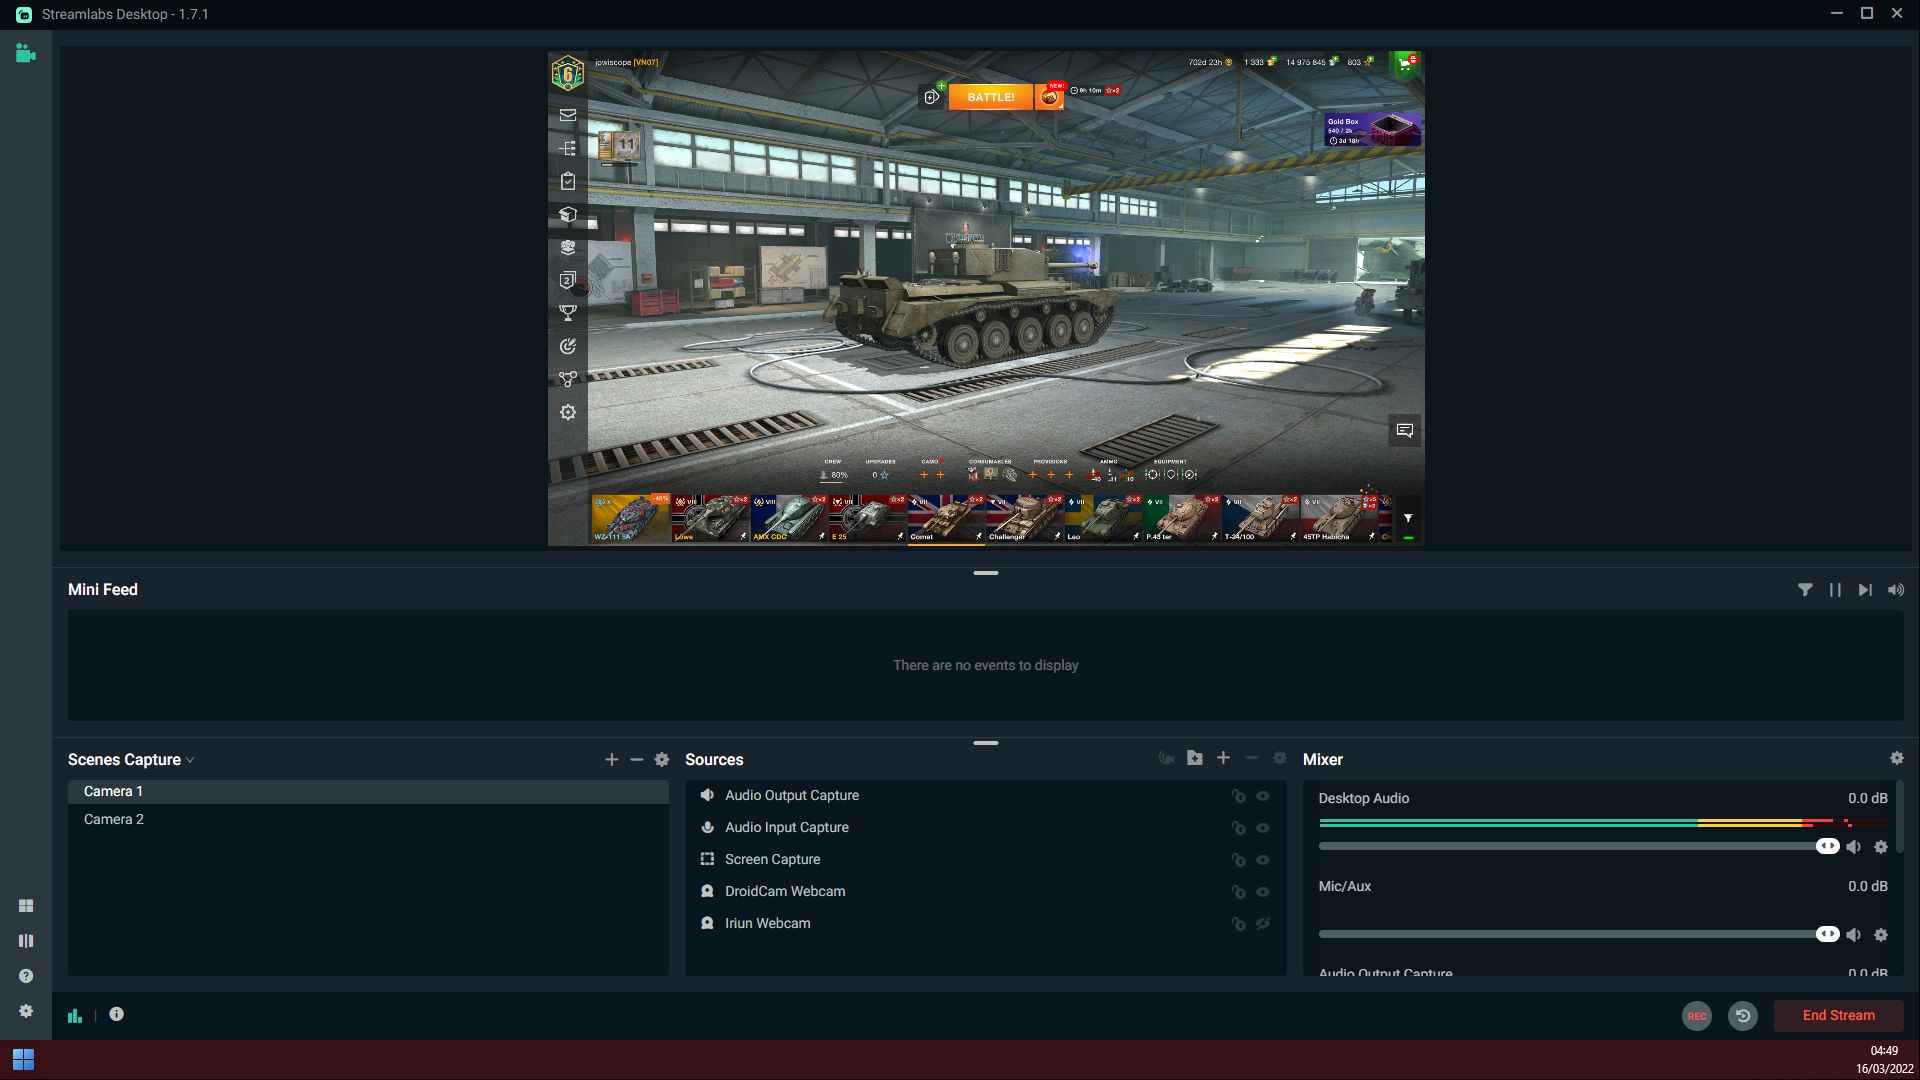
Task: Add a new source with plus icon
Action: 1223,758
